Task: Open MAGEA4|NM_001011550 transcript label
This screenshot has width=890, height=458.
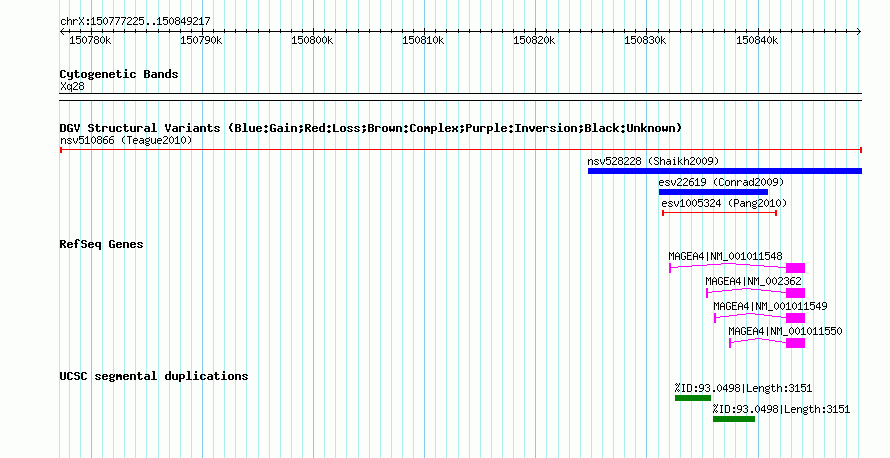Action: coord(785,331)
